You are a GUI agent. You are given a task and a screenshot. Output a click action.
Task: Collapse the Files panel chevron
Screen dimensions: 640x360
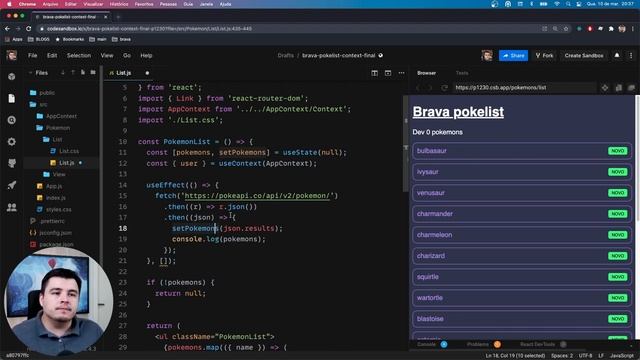click(x=30, y=73)
